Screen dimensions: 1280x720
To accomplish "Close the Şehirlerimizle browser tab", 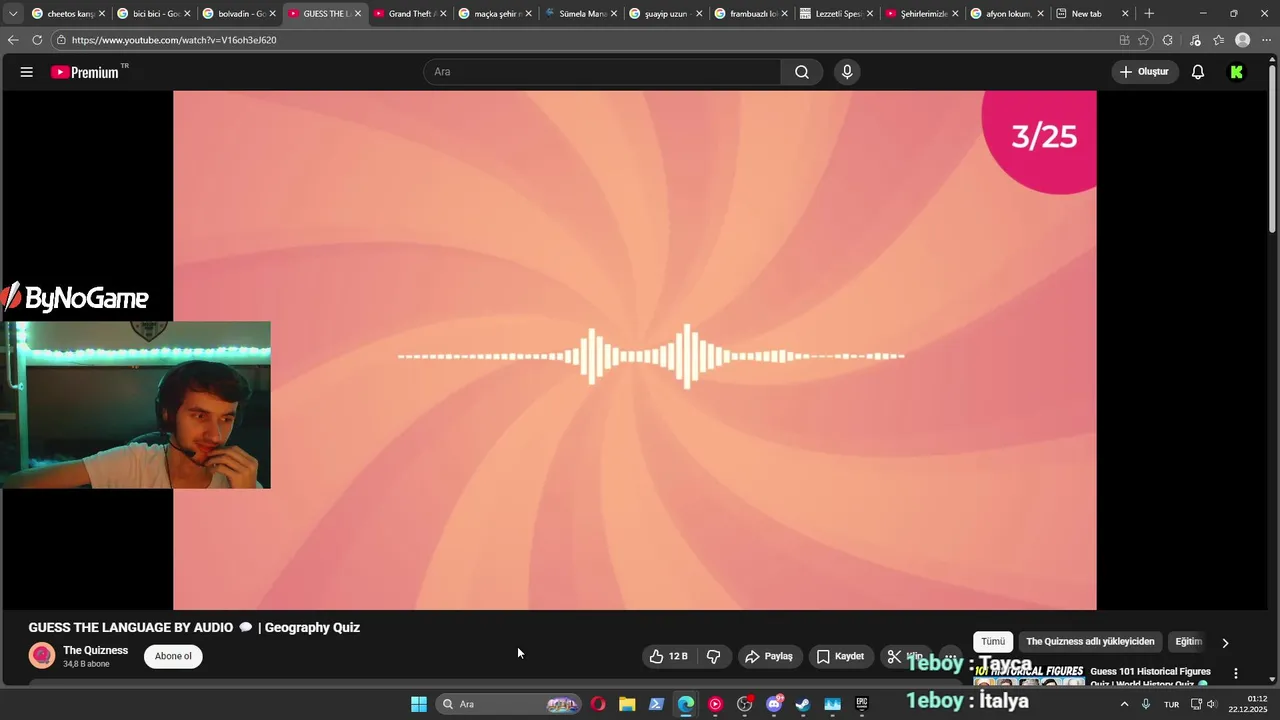I will point(956,14).
